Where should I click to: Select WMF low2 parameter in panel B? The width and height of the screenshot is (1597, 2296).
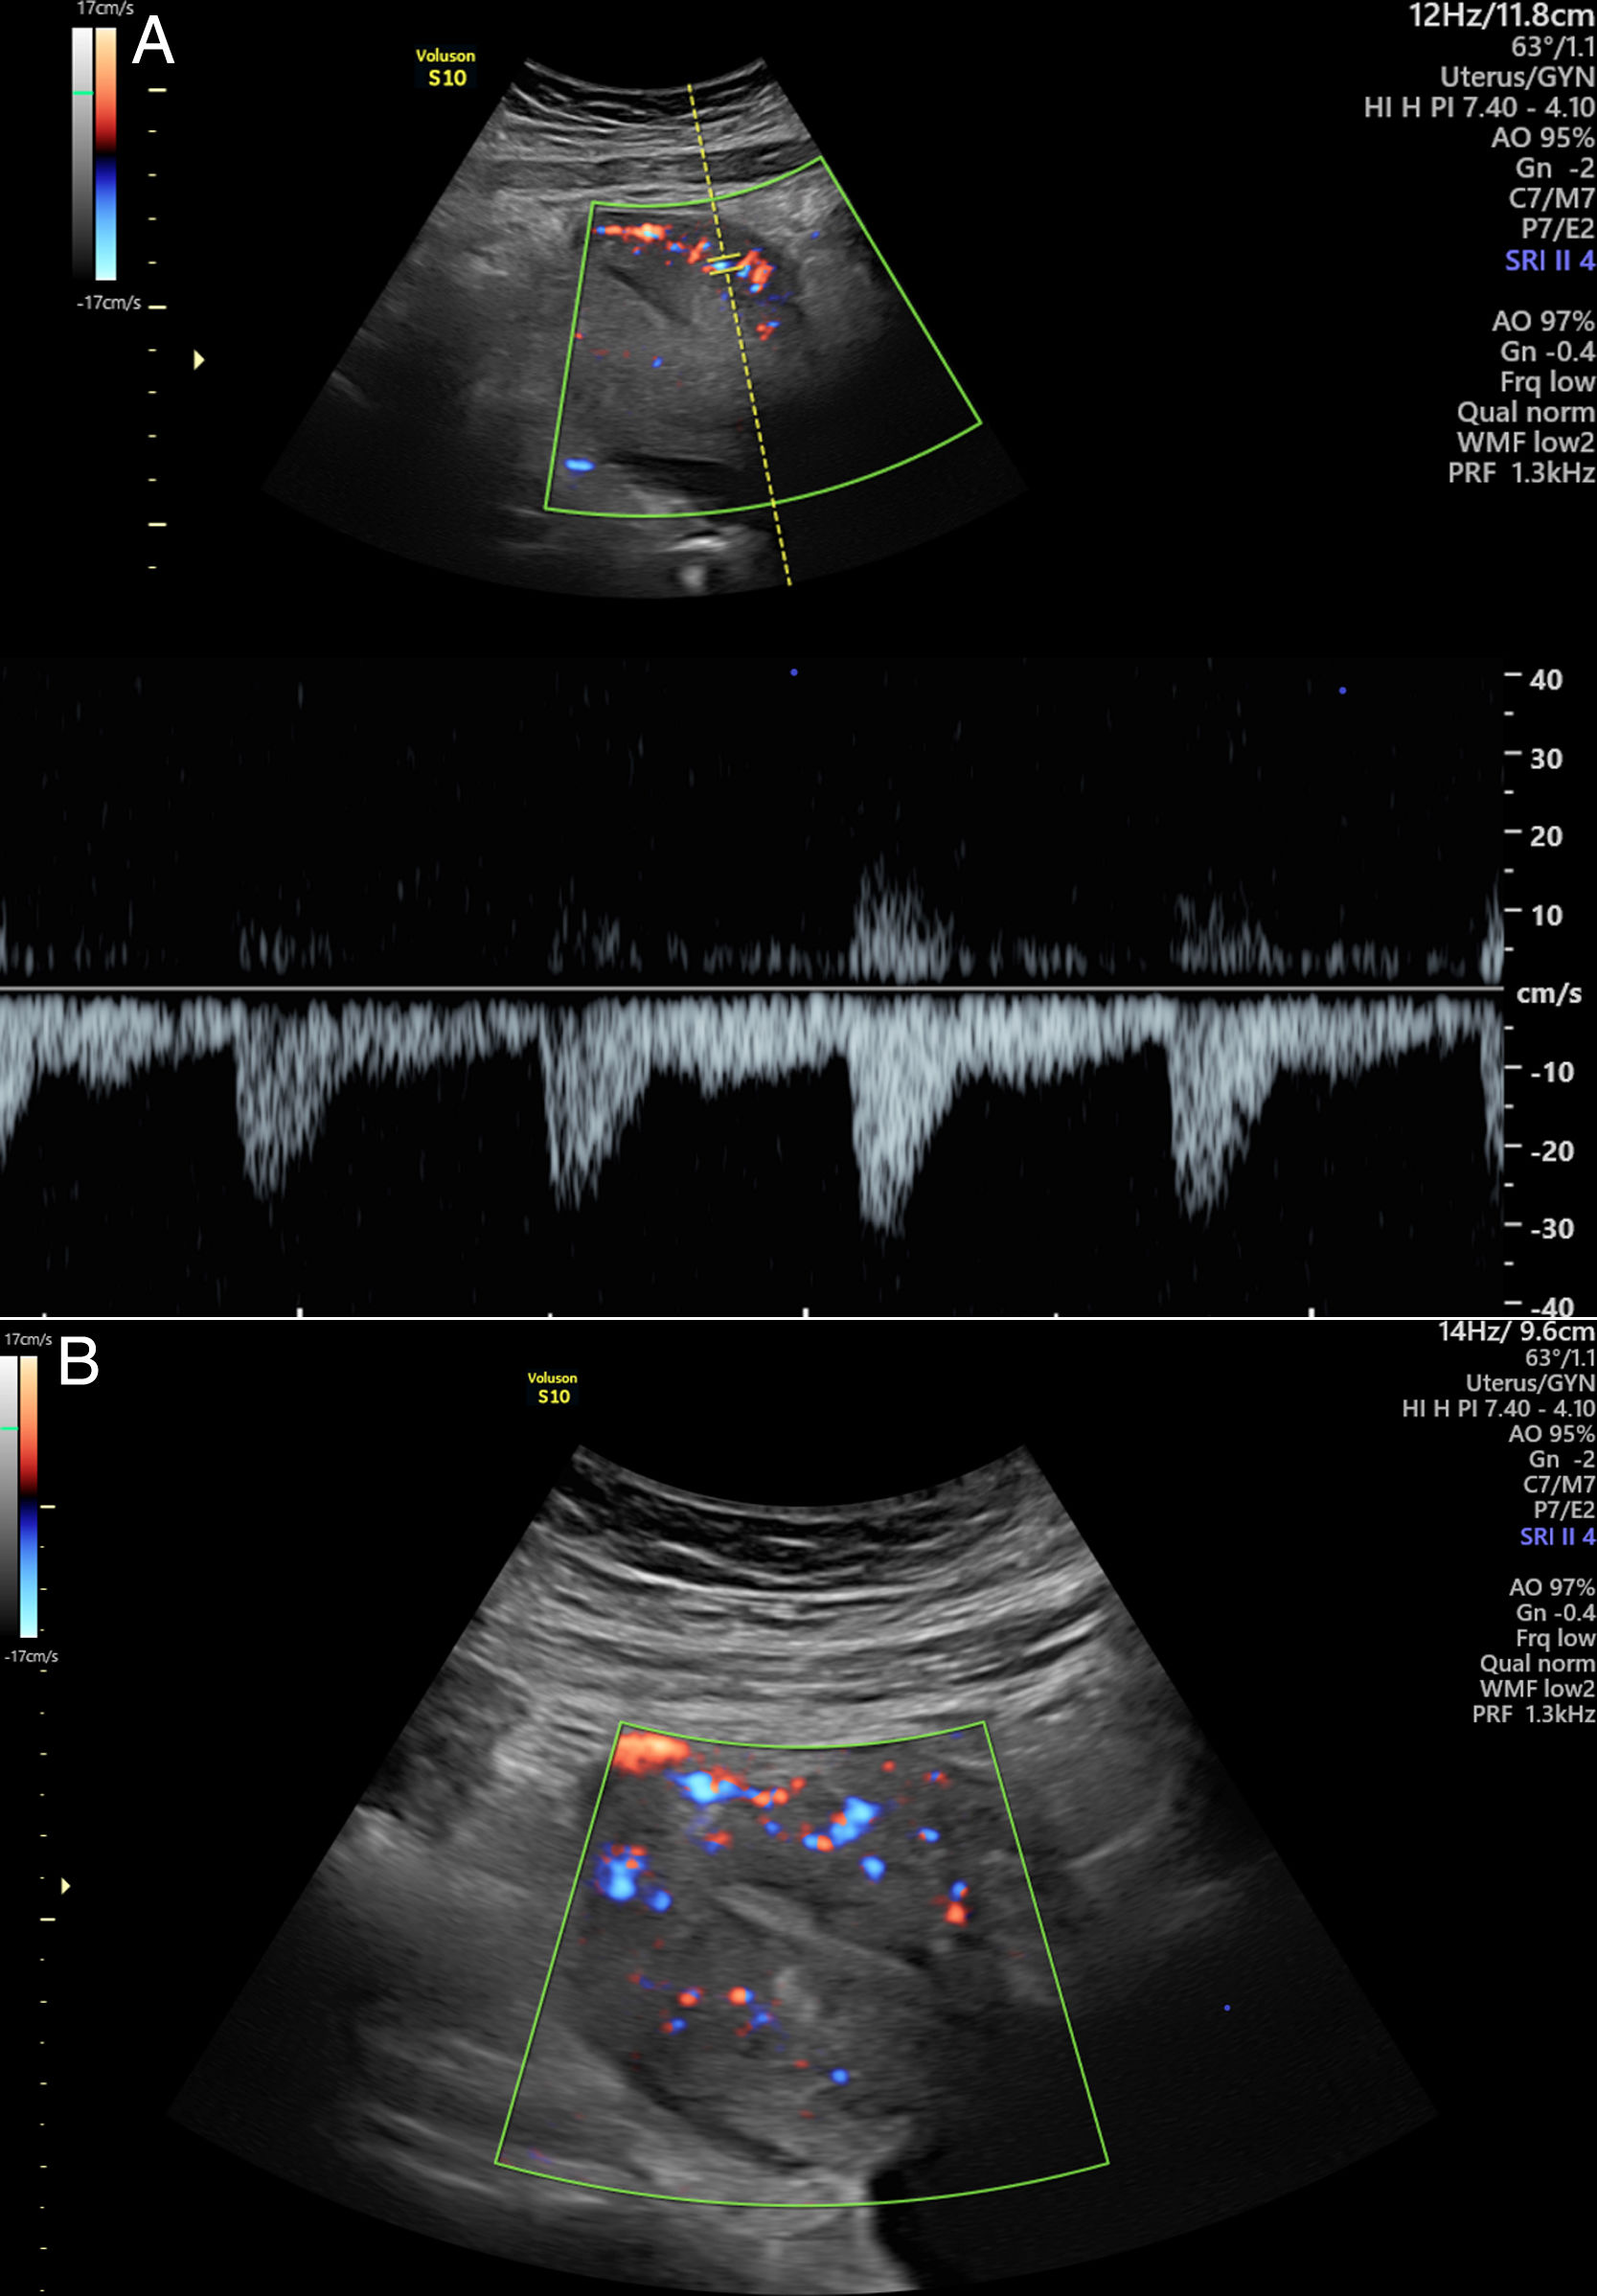tap(1537, 1689)
